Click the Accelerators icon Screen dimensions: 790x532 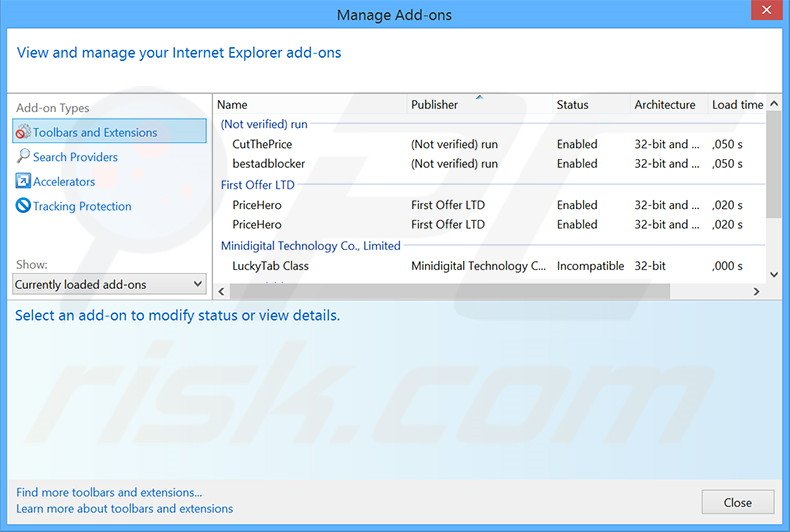point(23,181)
